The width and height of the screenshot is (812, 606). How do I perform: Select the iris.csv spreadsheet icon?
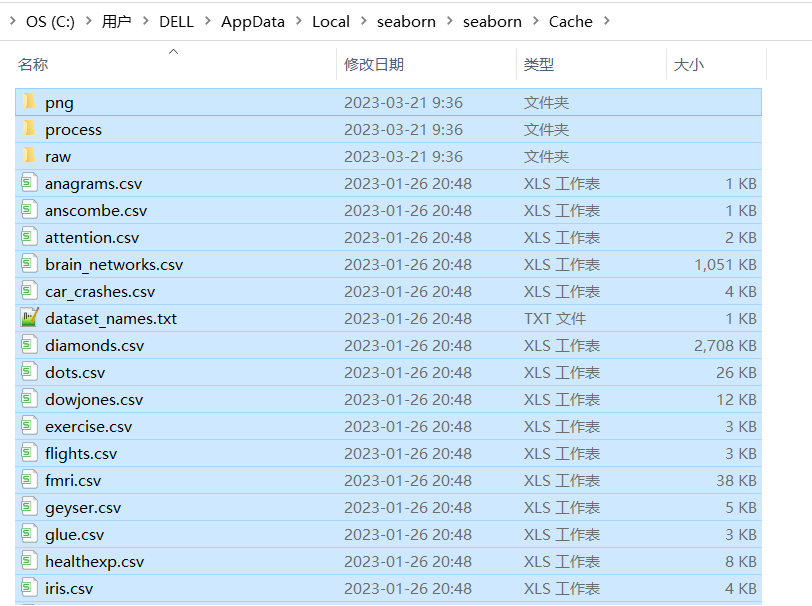point(30,588)
